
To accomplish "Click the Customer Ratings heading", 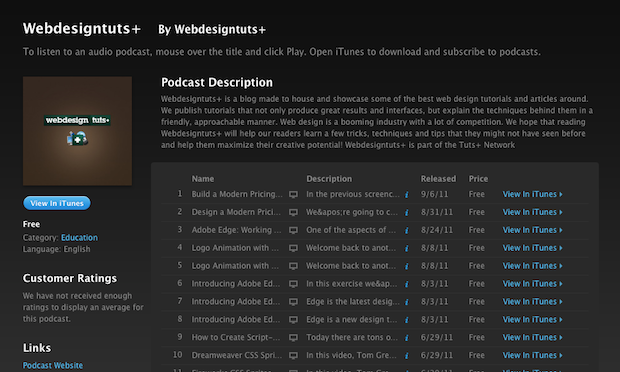I will tap(70, 278).
